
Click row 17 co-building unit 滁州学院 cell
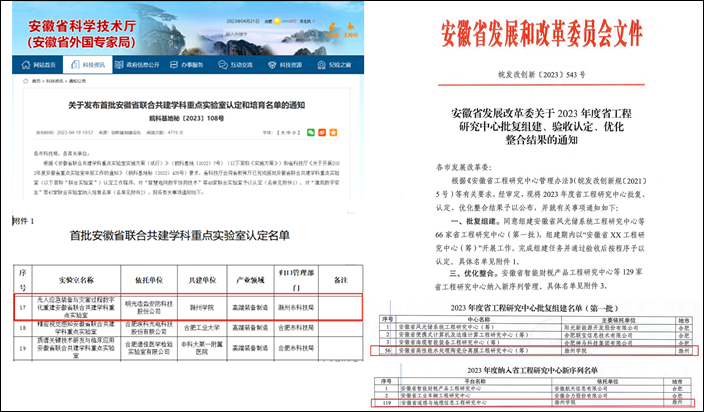(x=202, y=308)
